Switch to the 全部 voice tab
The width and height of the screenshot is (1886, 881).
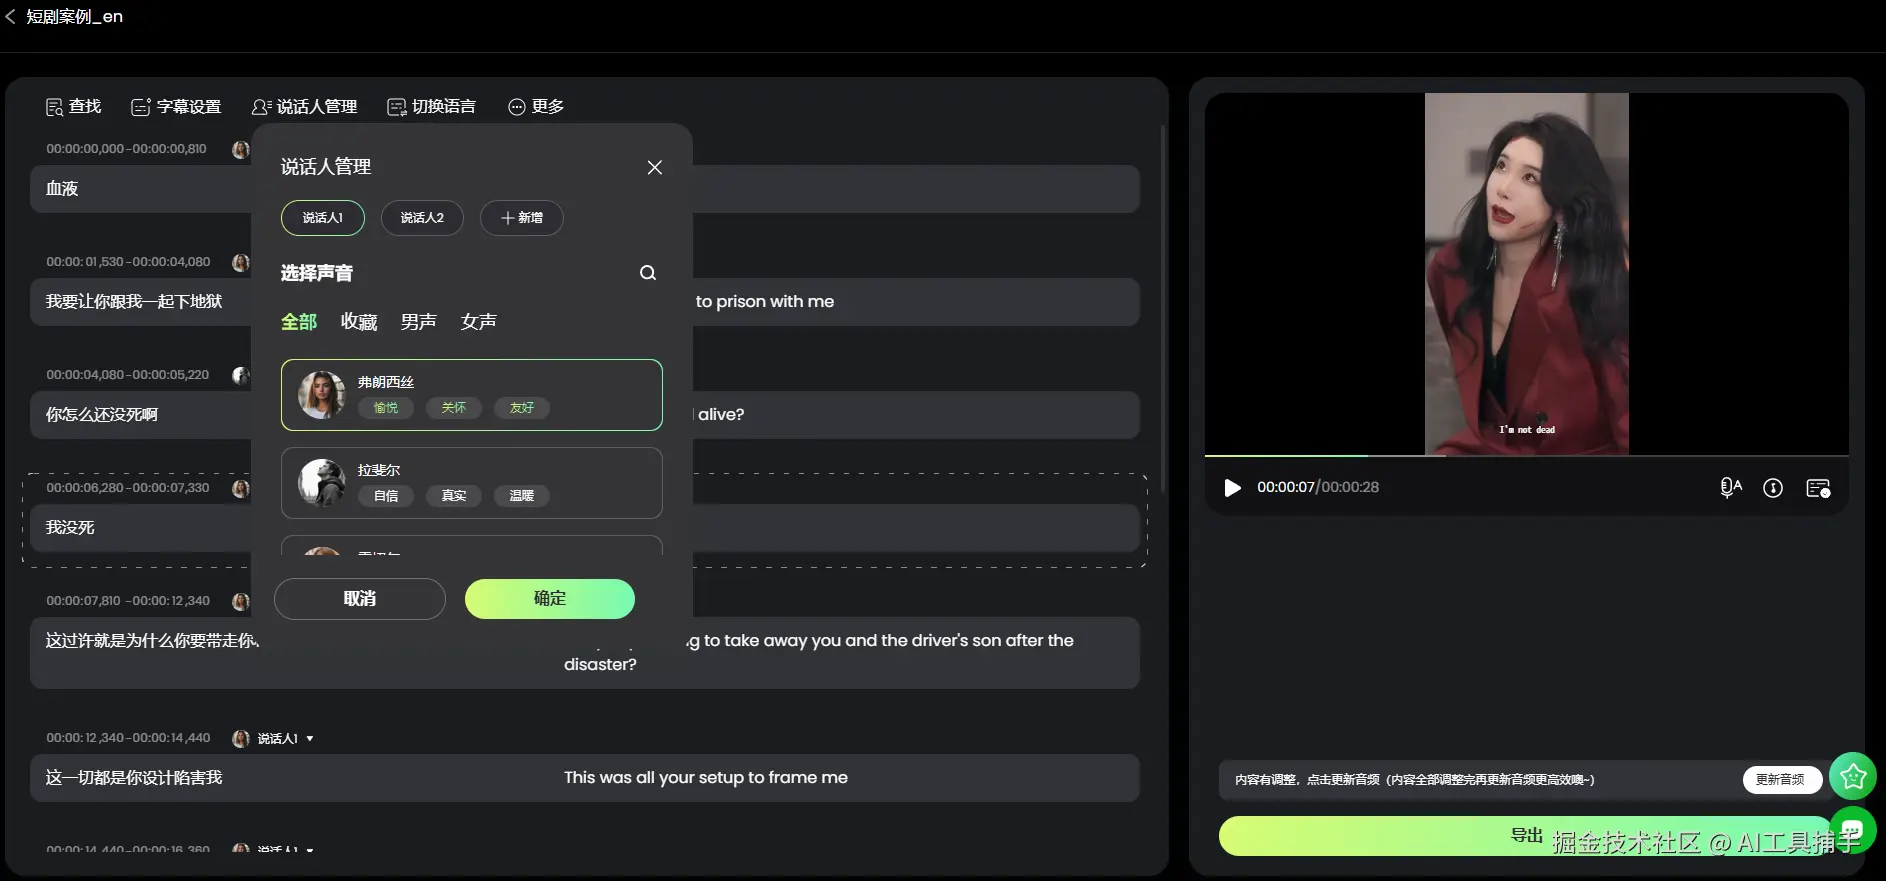pos(299,322)
